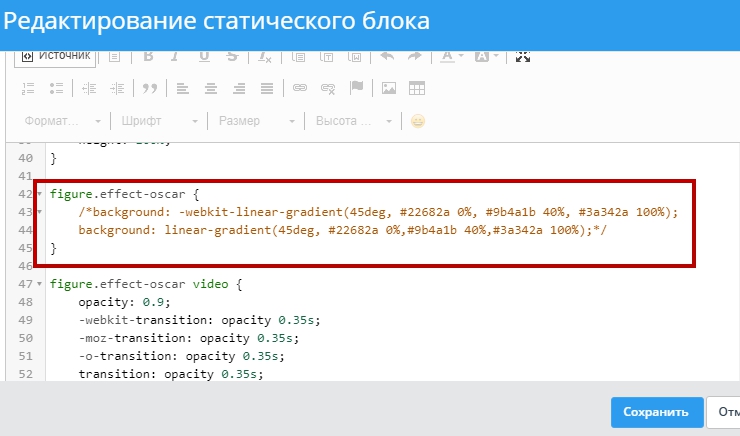Toggle the Источник source view button
The width and height of the screenshot is (740, 436).
point(56,56)
